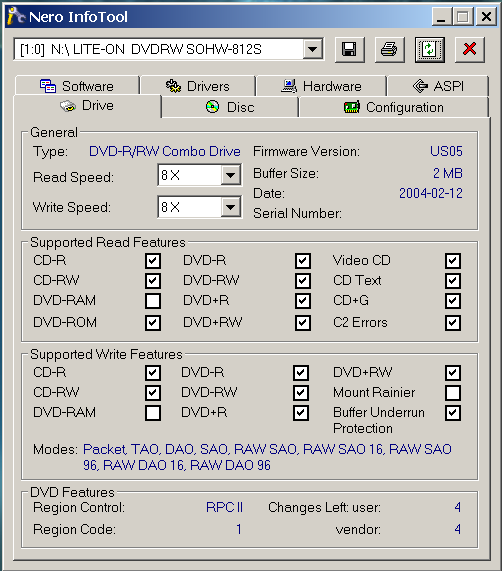This screenshot has width=502, height=571.
Task: Click the date value 2004-02-12
Action: pyautogui.click(x=431, y=193)
